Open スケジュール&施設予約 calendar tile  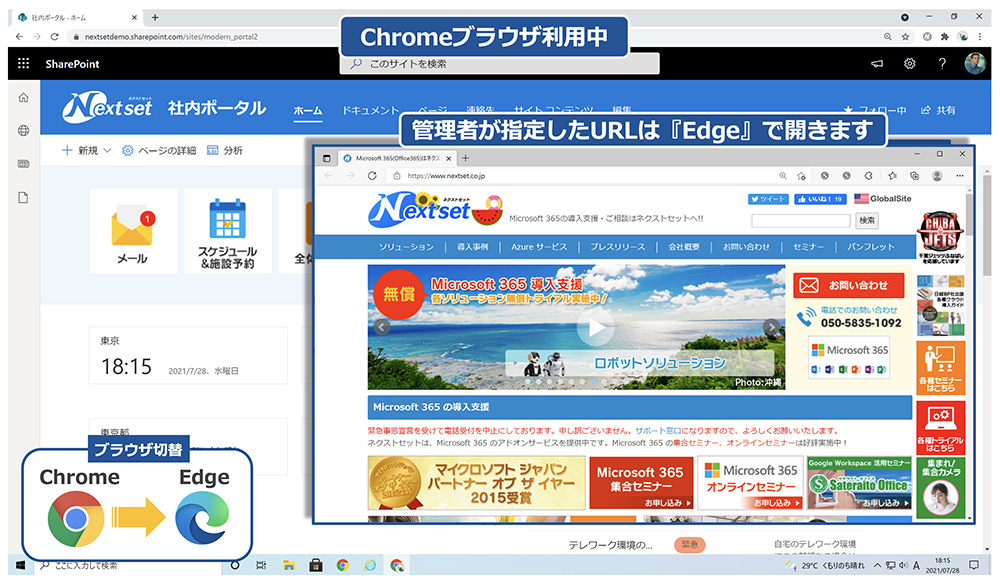click(228, 232)
